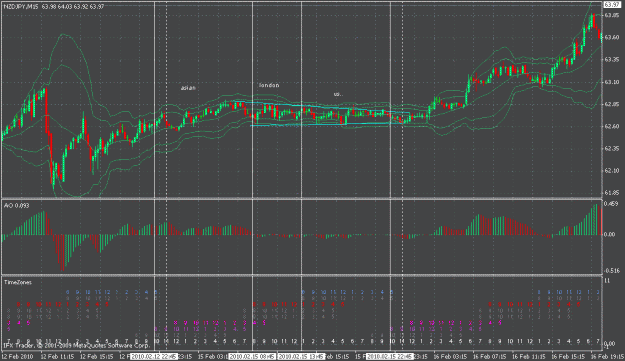Select the 'london' session label
625x361 pixels.
tap(269, 85)
